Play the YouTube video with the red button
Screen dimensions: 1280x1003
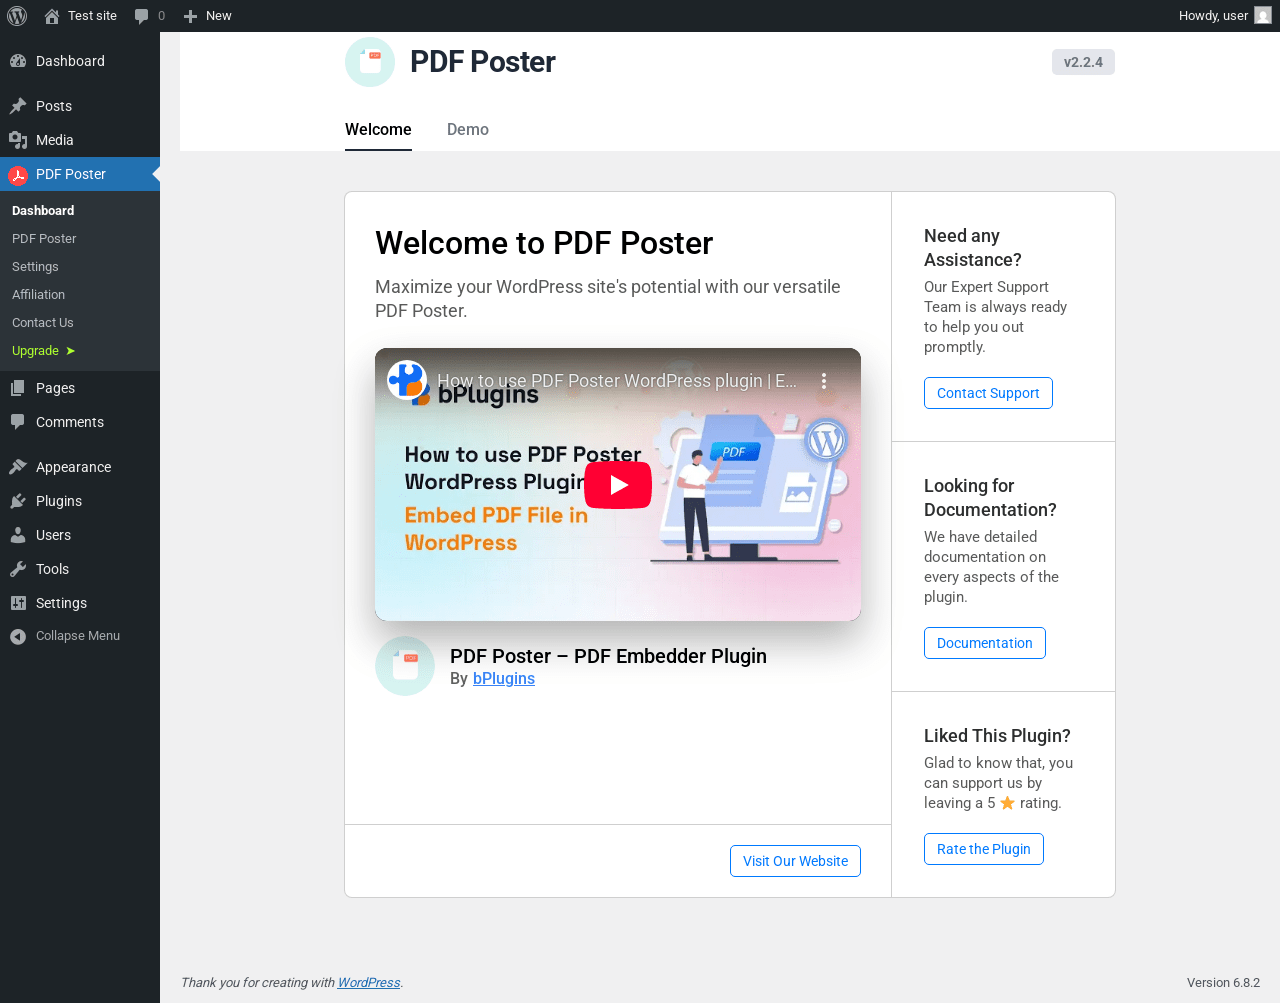(618, 485)
